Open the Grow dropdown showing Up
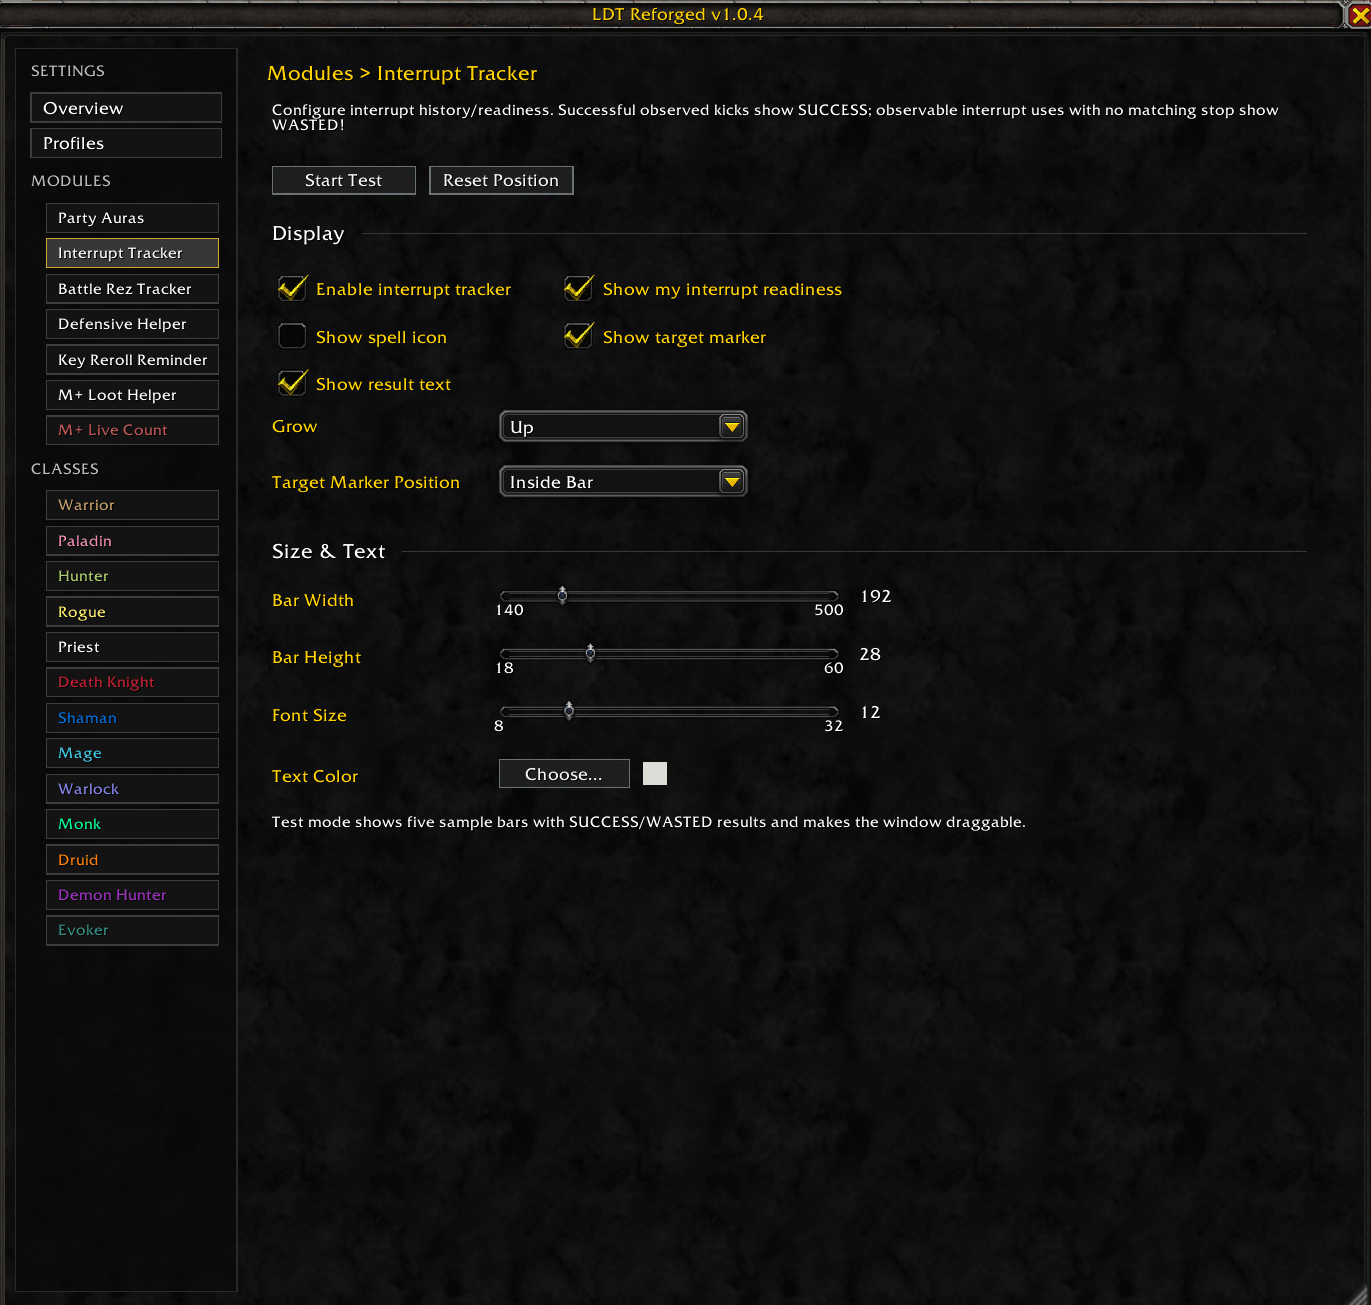Image resolution: width=1371 pixels, height=1305 pixels. click(x=623, y=427)
